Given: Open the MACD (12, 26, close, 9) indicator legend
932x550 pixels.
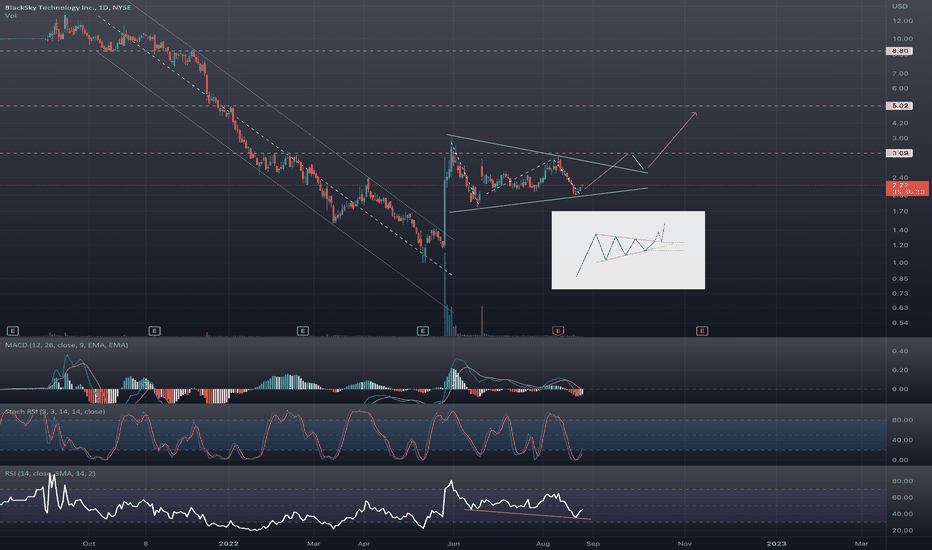Looking at the screenshot, I should pyautogui.click(x=67, y=345).
